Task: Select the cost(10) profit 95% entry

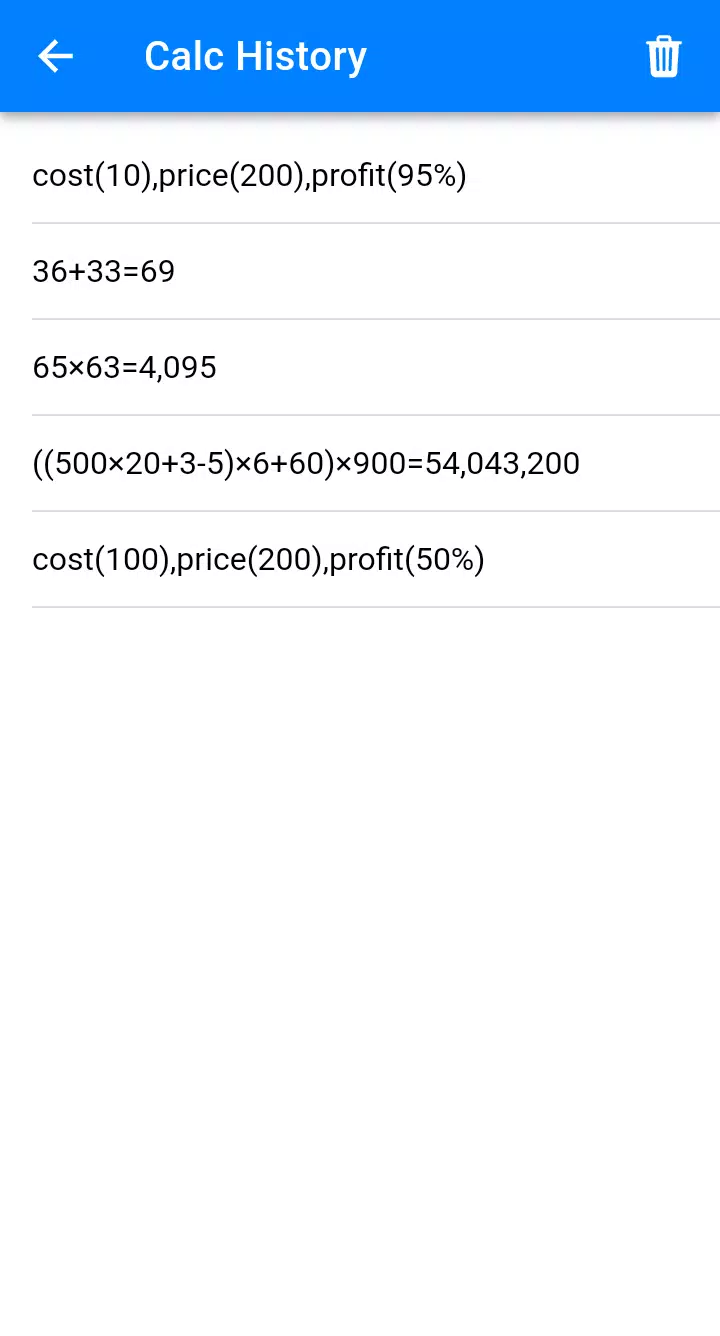Action: [x=249, y=176]
